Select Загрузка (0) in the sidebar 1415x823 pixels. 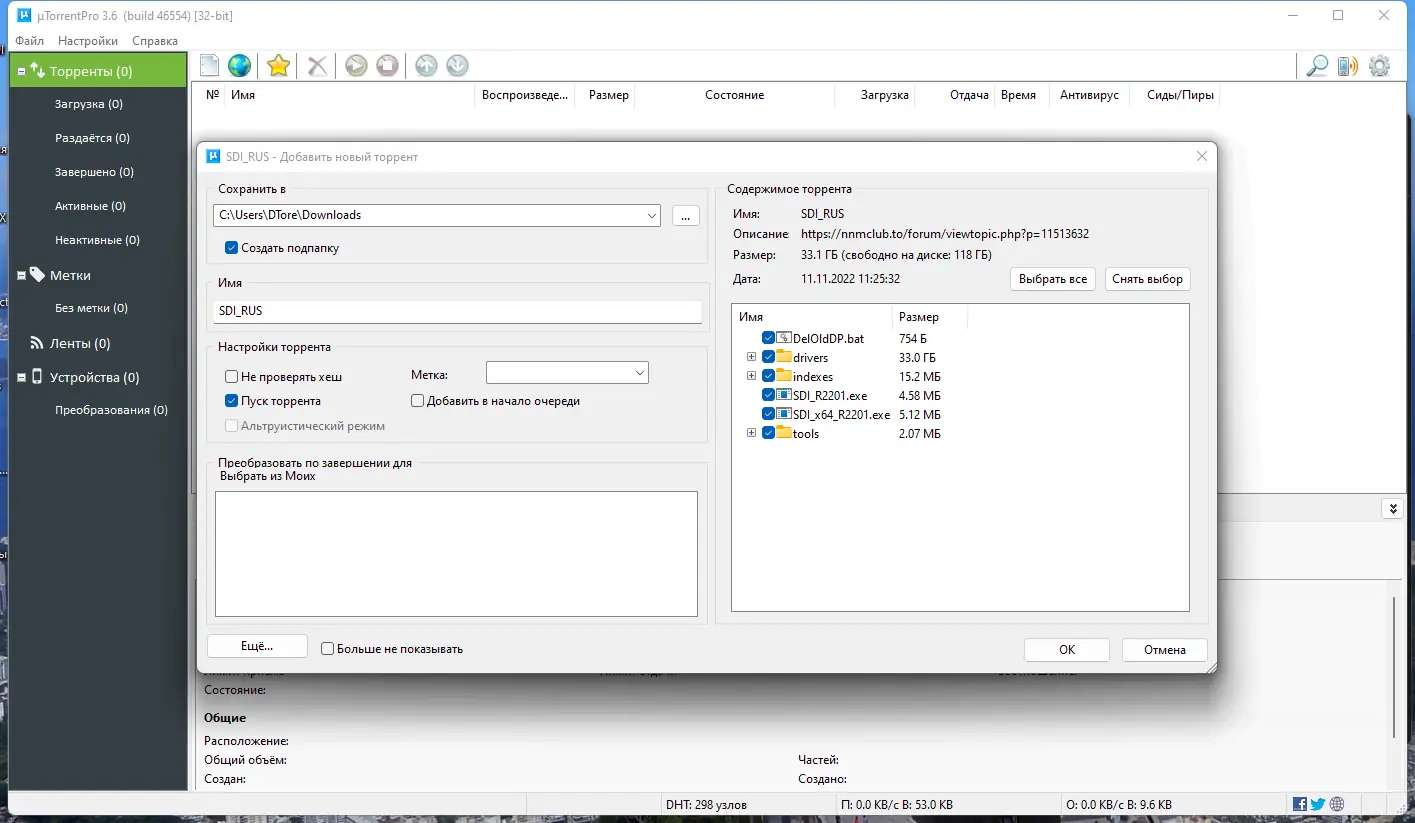89,104
